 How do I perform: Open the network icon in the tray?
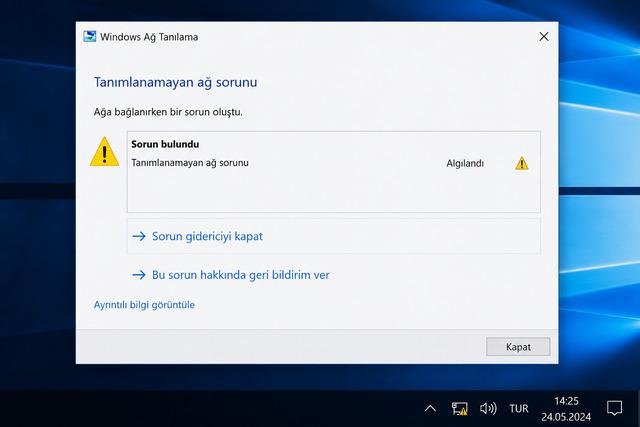[x=460, y=408]
